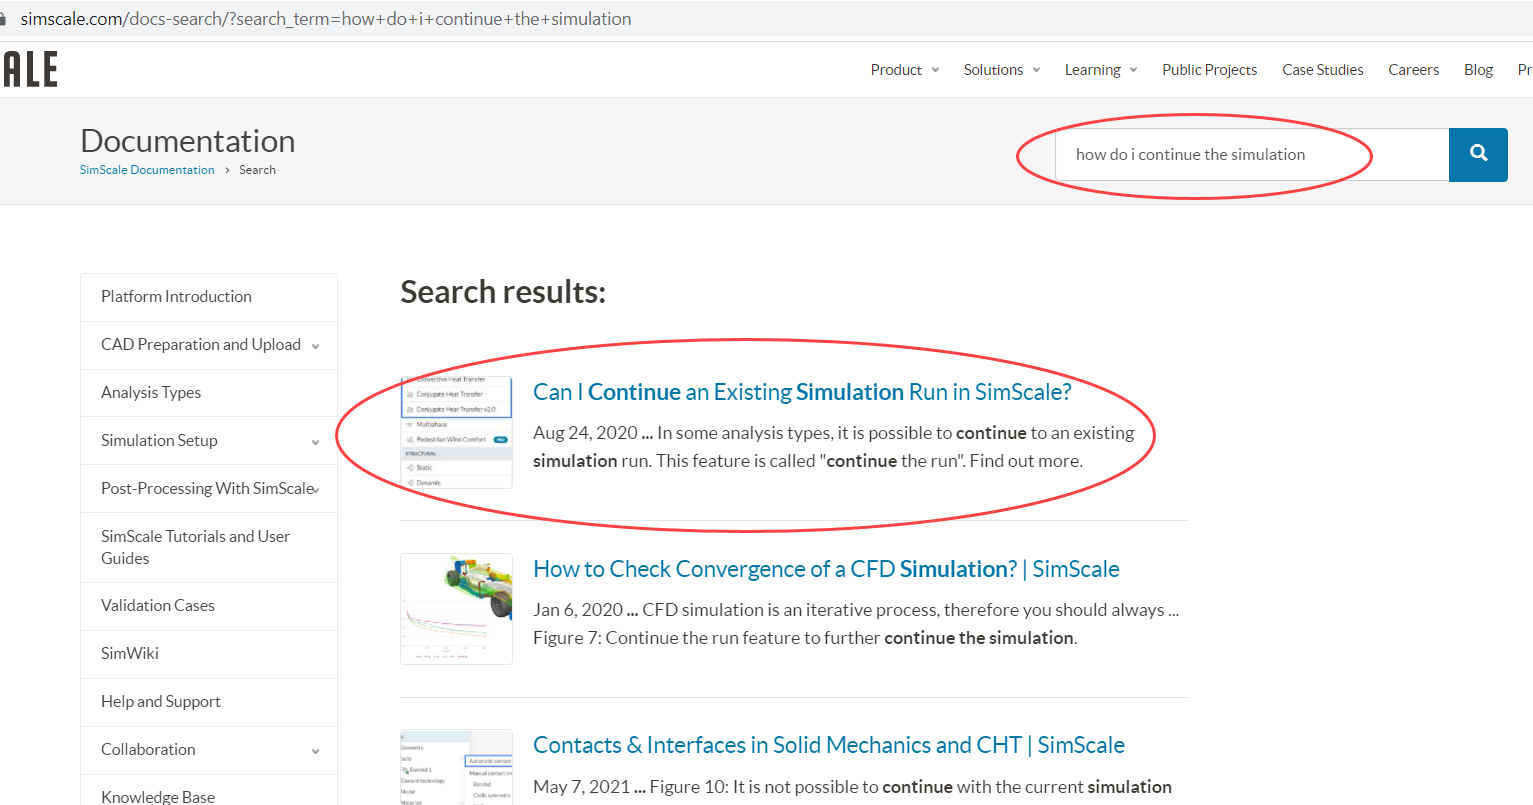Click the 'Search results:' heading
1533x805 pixels.
click(x=503, y=292)
